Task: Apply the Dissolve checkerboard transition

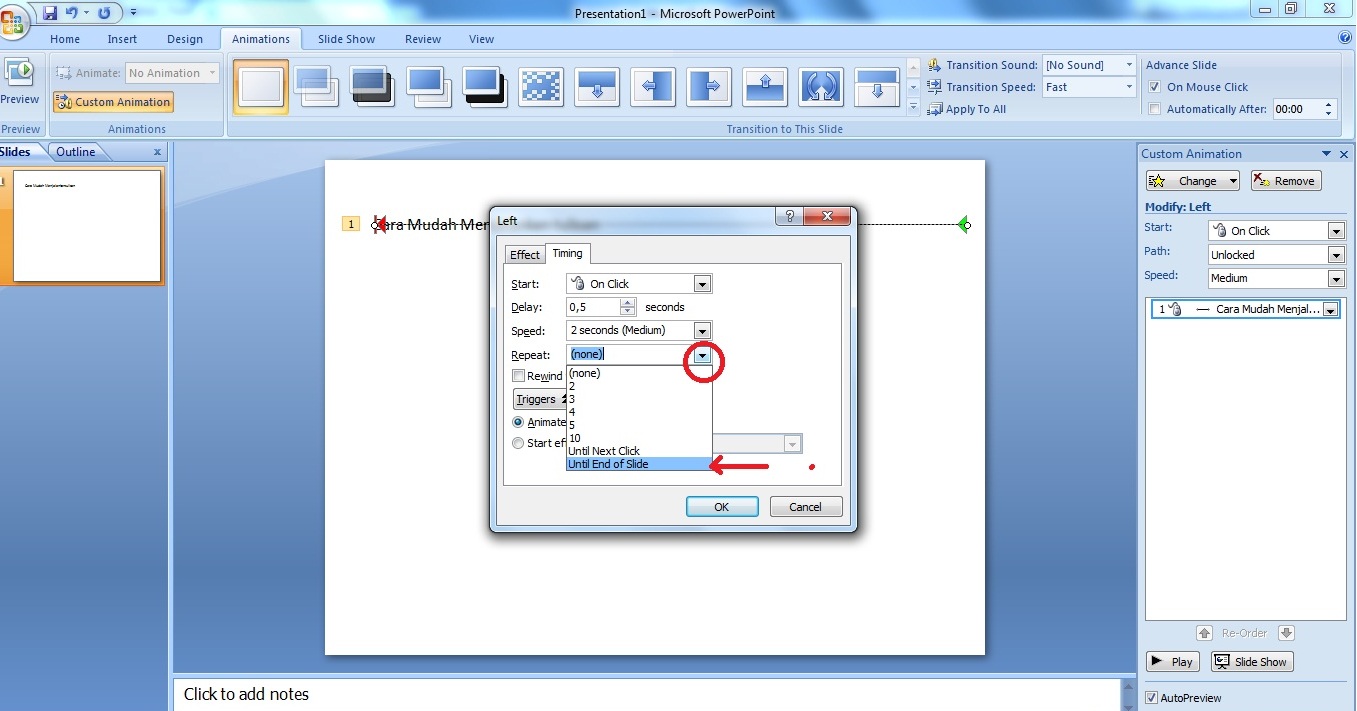Action: [541, 87]
